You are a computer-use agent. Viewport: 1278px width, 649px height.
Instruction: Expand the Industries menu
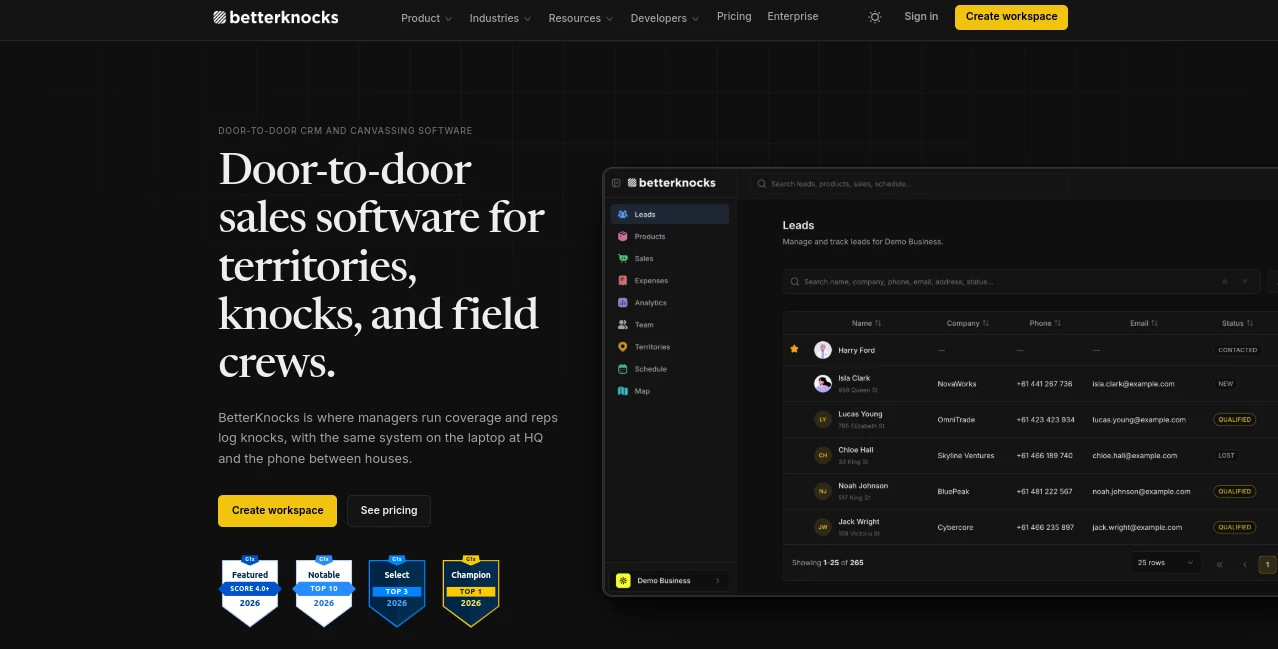[500, 18]
